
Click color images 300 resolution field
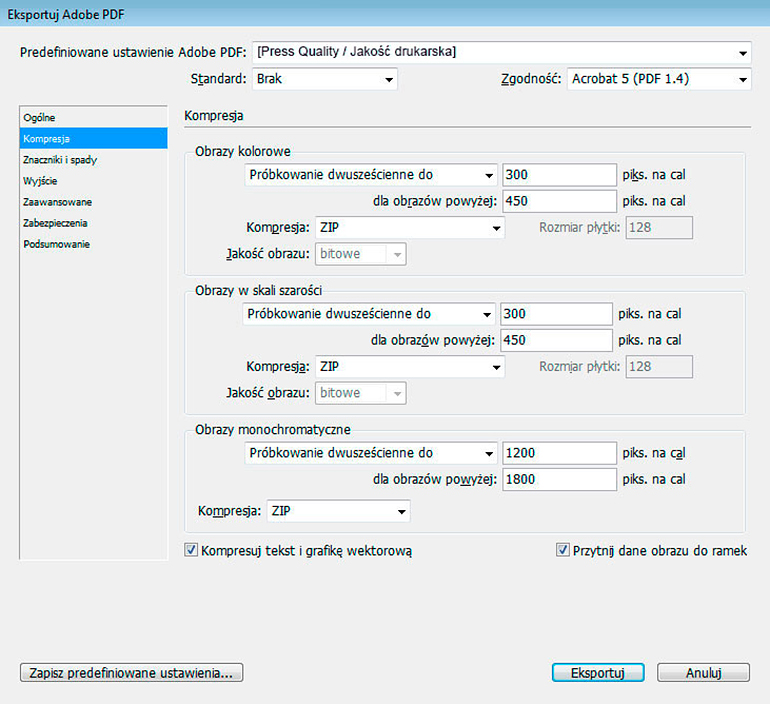pos(559,175)
